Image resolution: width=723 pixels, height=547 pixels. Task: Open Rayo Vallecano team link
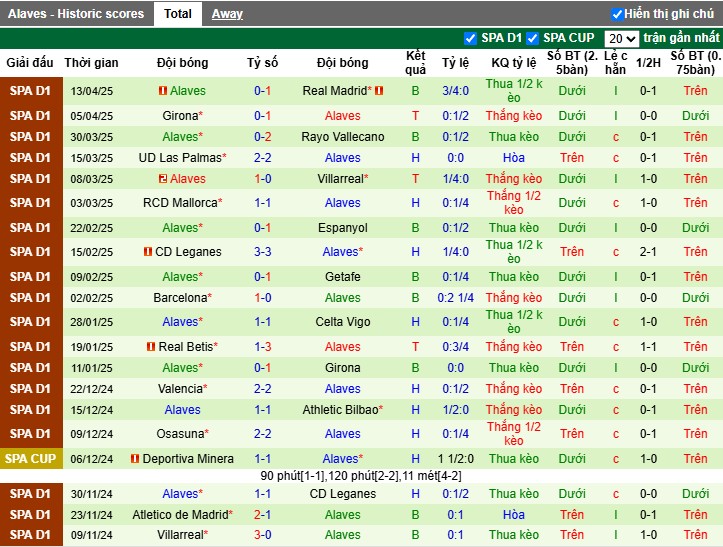pyautogui.click(x=343, y=137)
